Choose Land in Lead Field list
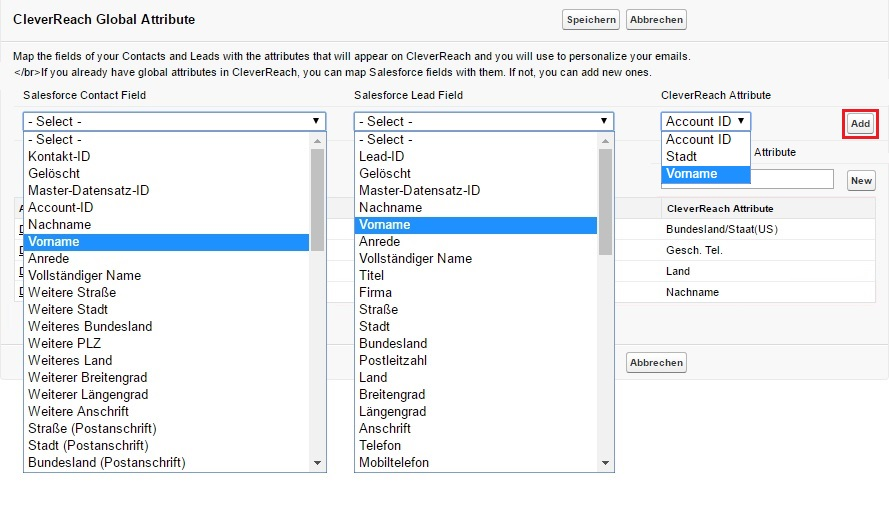The height and width of the screenshot is (517, 889). pos(476,378)
